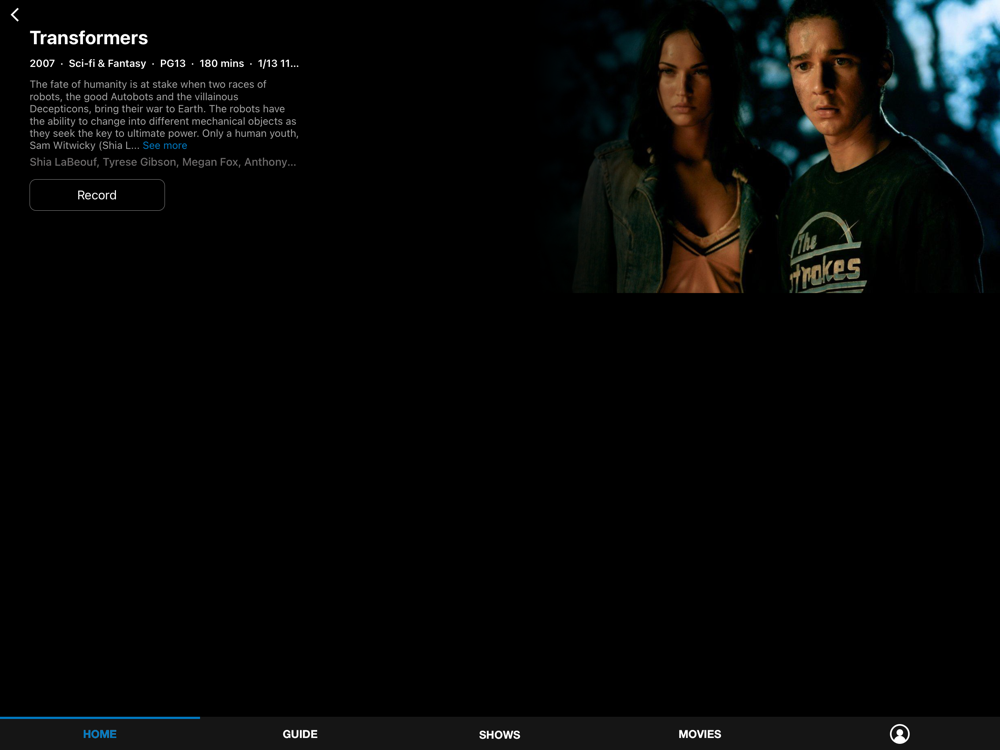Screen dimensions: 1000x750
Task: Open the MOVIES tab
Action: (700, 734)
